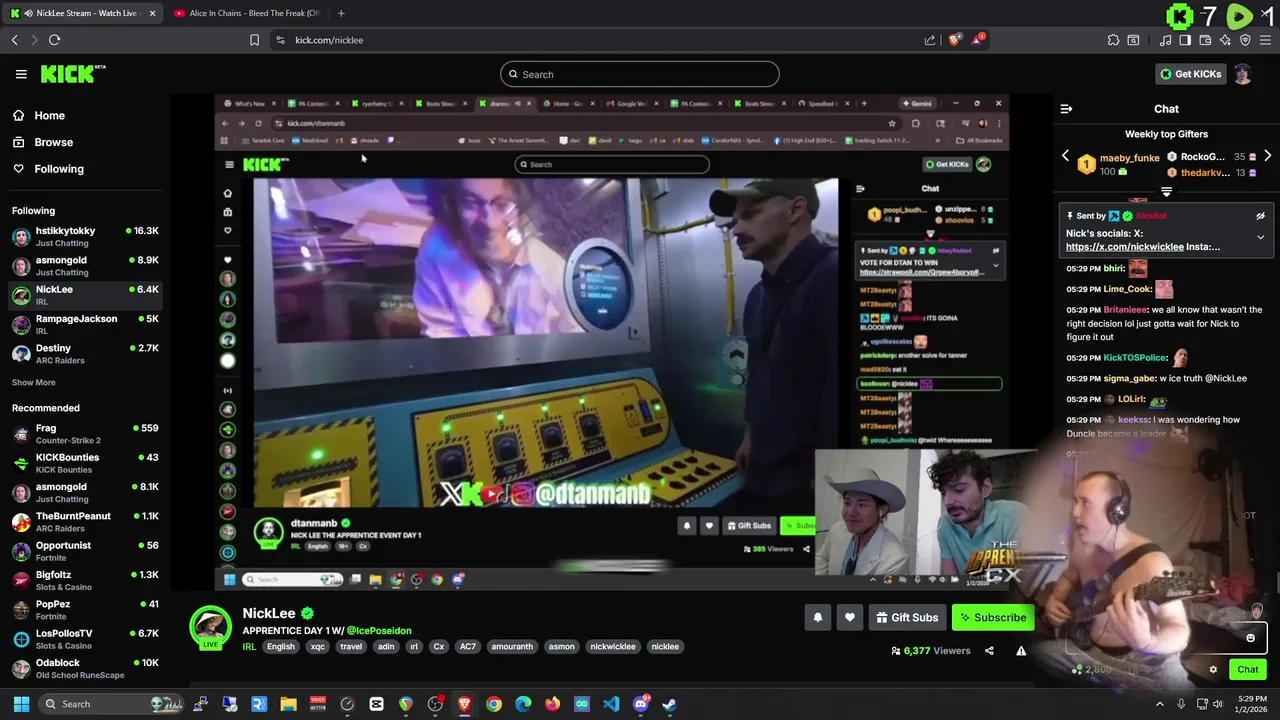Open the recommended channel Odablock

(x=85, y=669)
